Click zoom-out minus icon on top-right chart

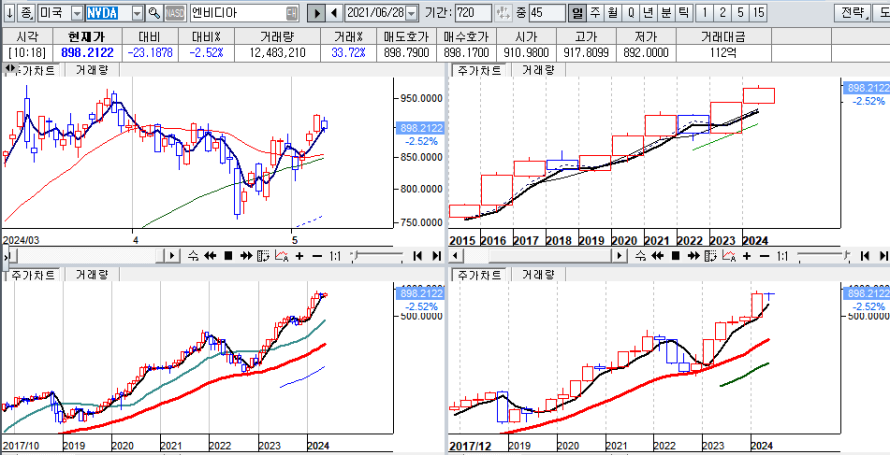pos(763,256)
